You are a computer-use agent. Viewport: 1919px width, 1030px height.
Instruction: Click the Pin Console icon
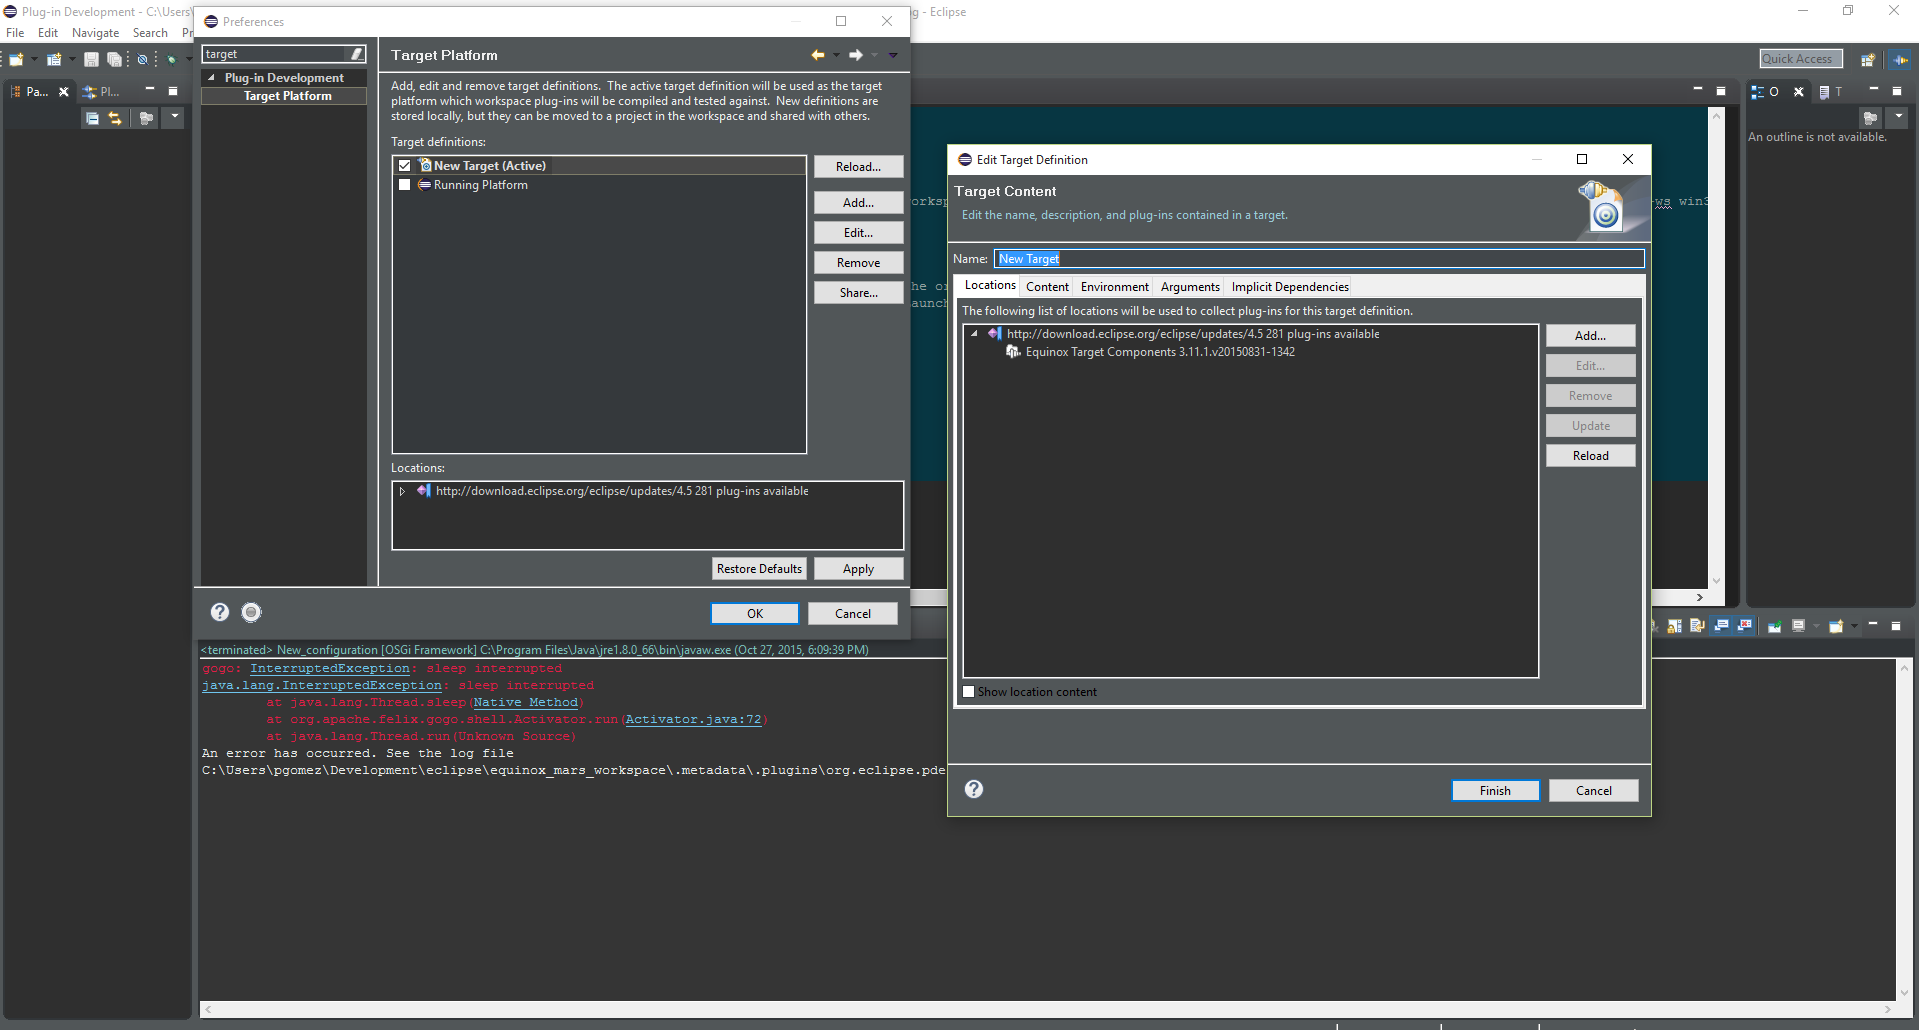[x=1774, y=626]
